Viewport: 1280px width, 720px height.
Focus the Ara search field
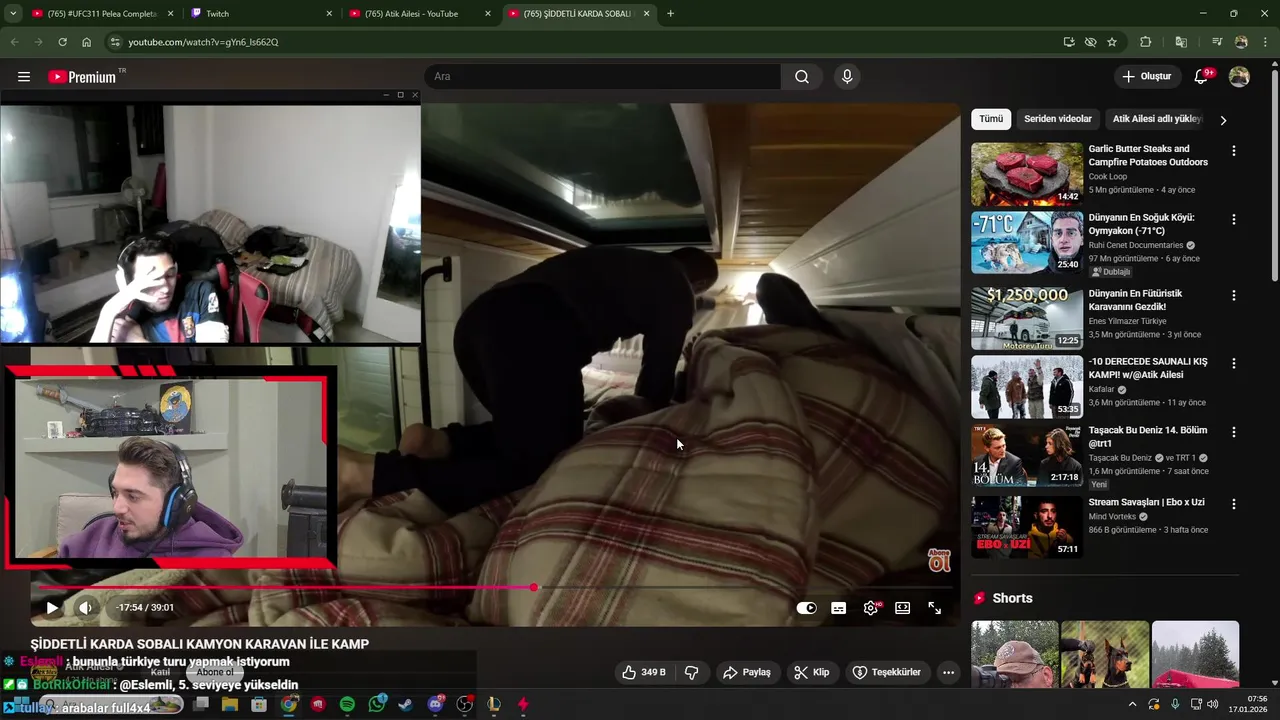click(602, 77)
